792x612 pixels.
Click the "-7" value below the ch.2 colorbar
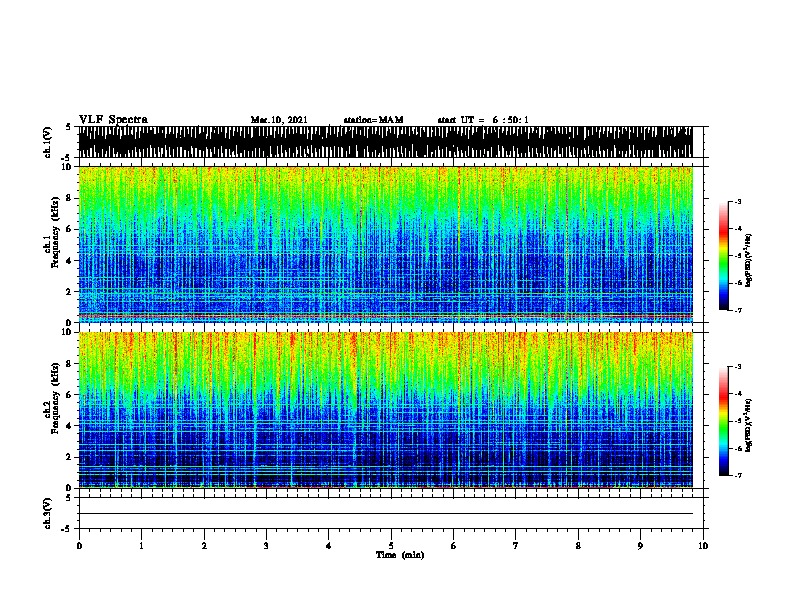(738, 475)
